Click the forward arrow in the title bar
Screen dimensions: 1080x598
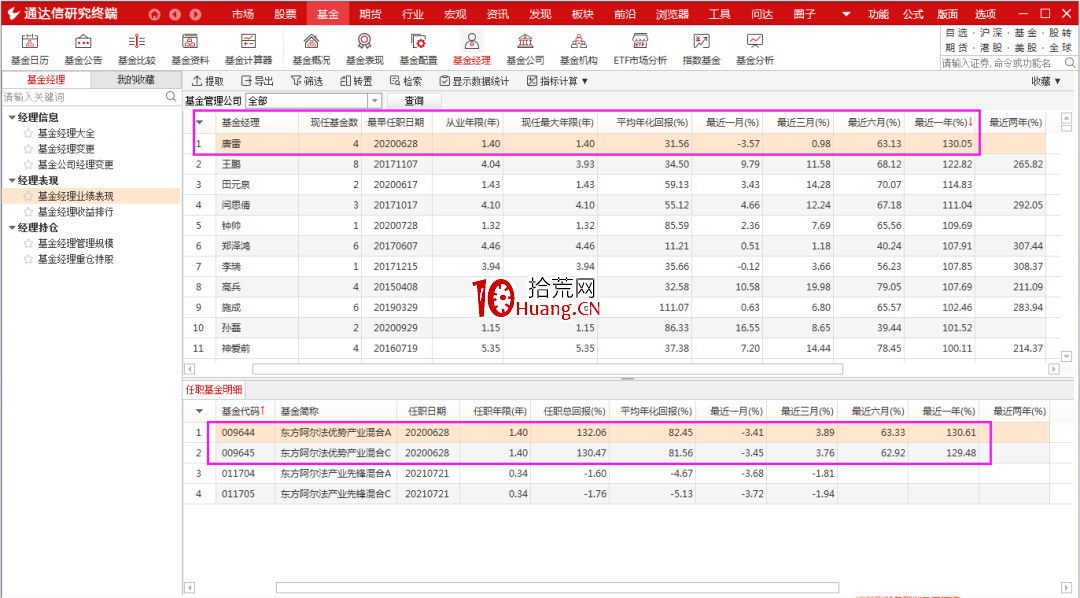[x=196, y=14]
